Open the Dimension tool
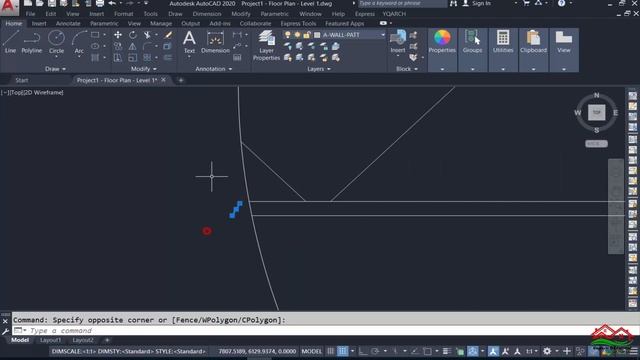Image resolution: width=640 pixels, height=360 pixels. pyautogui.click(x=215, y=42)
